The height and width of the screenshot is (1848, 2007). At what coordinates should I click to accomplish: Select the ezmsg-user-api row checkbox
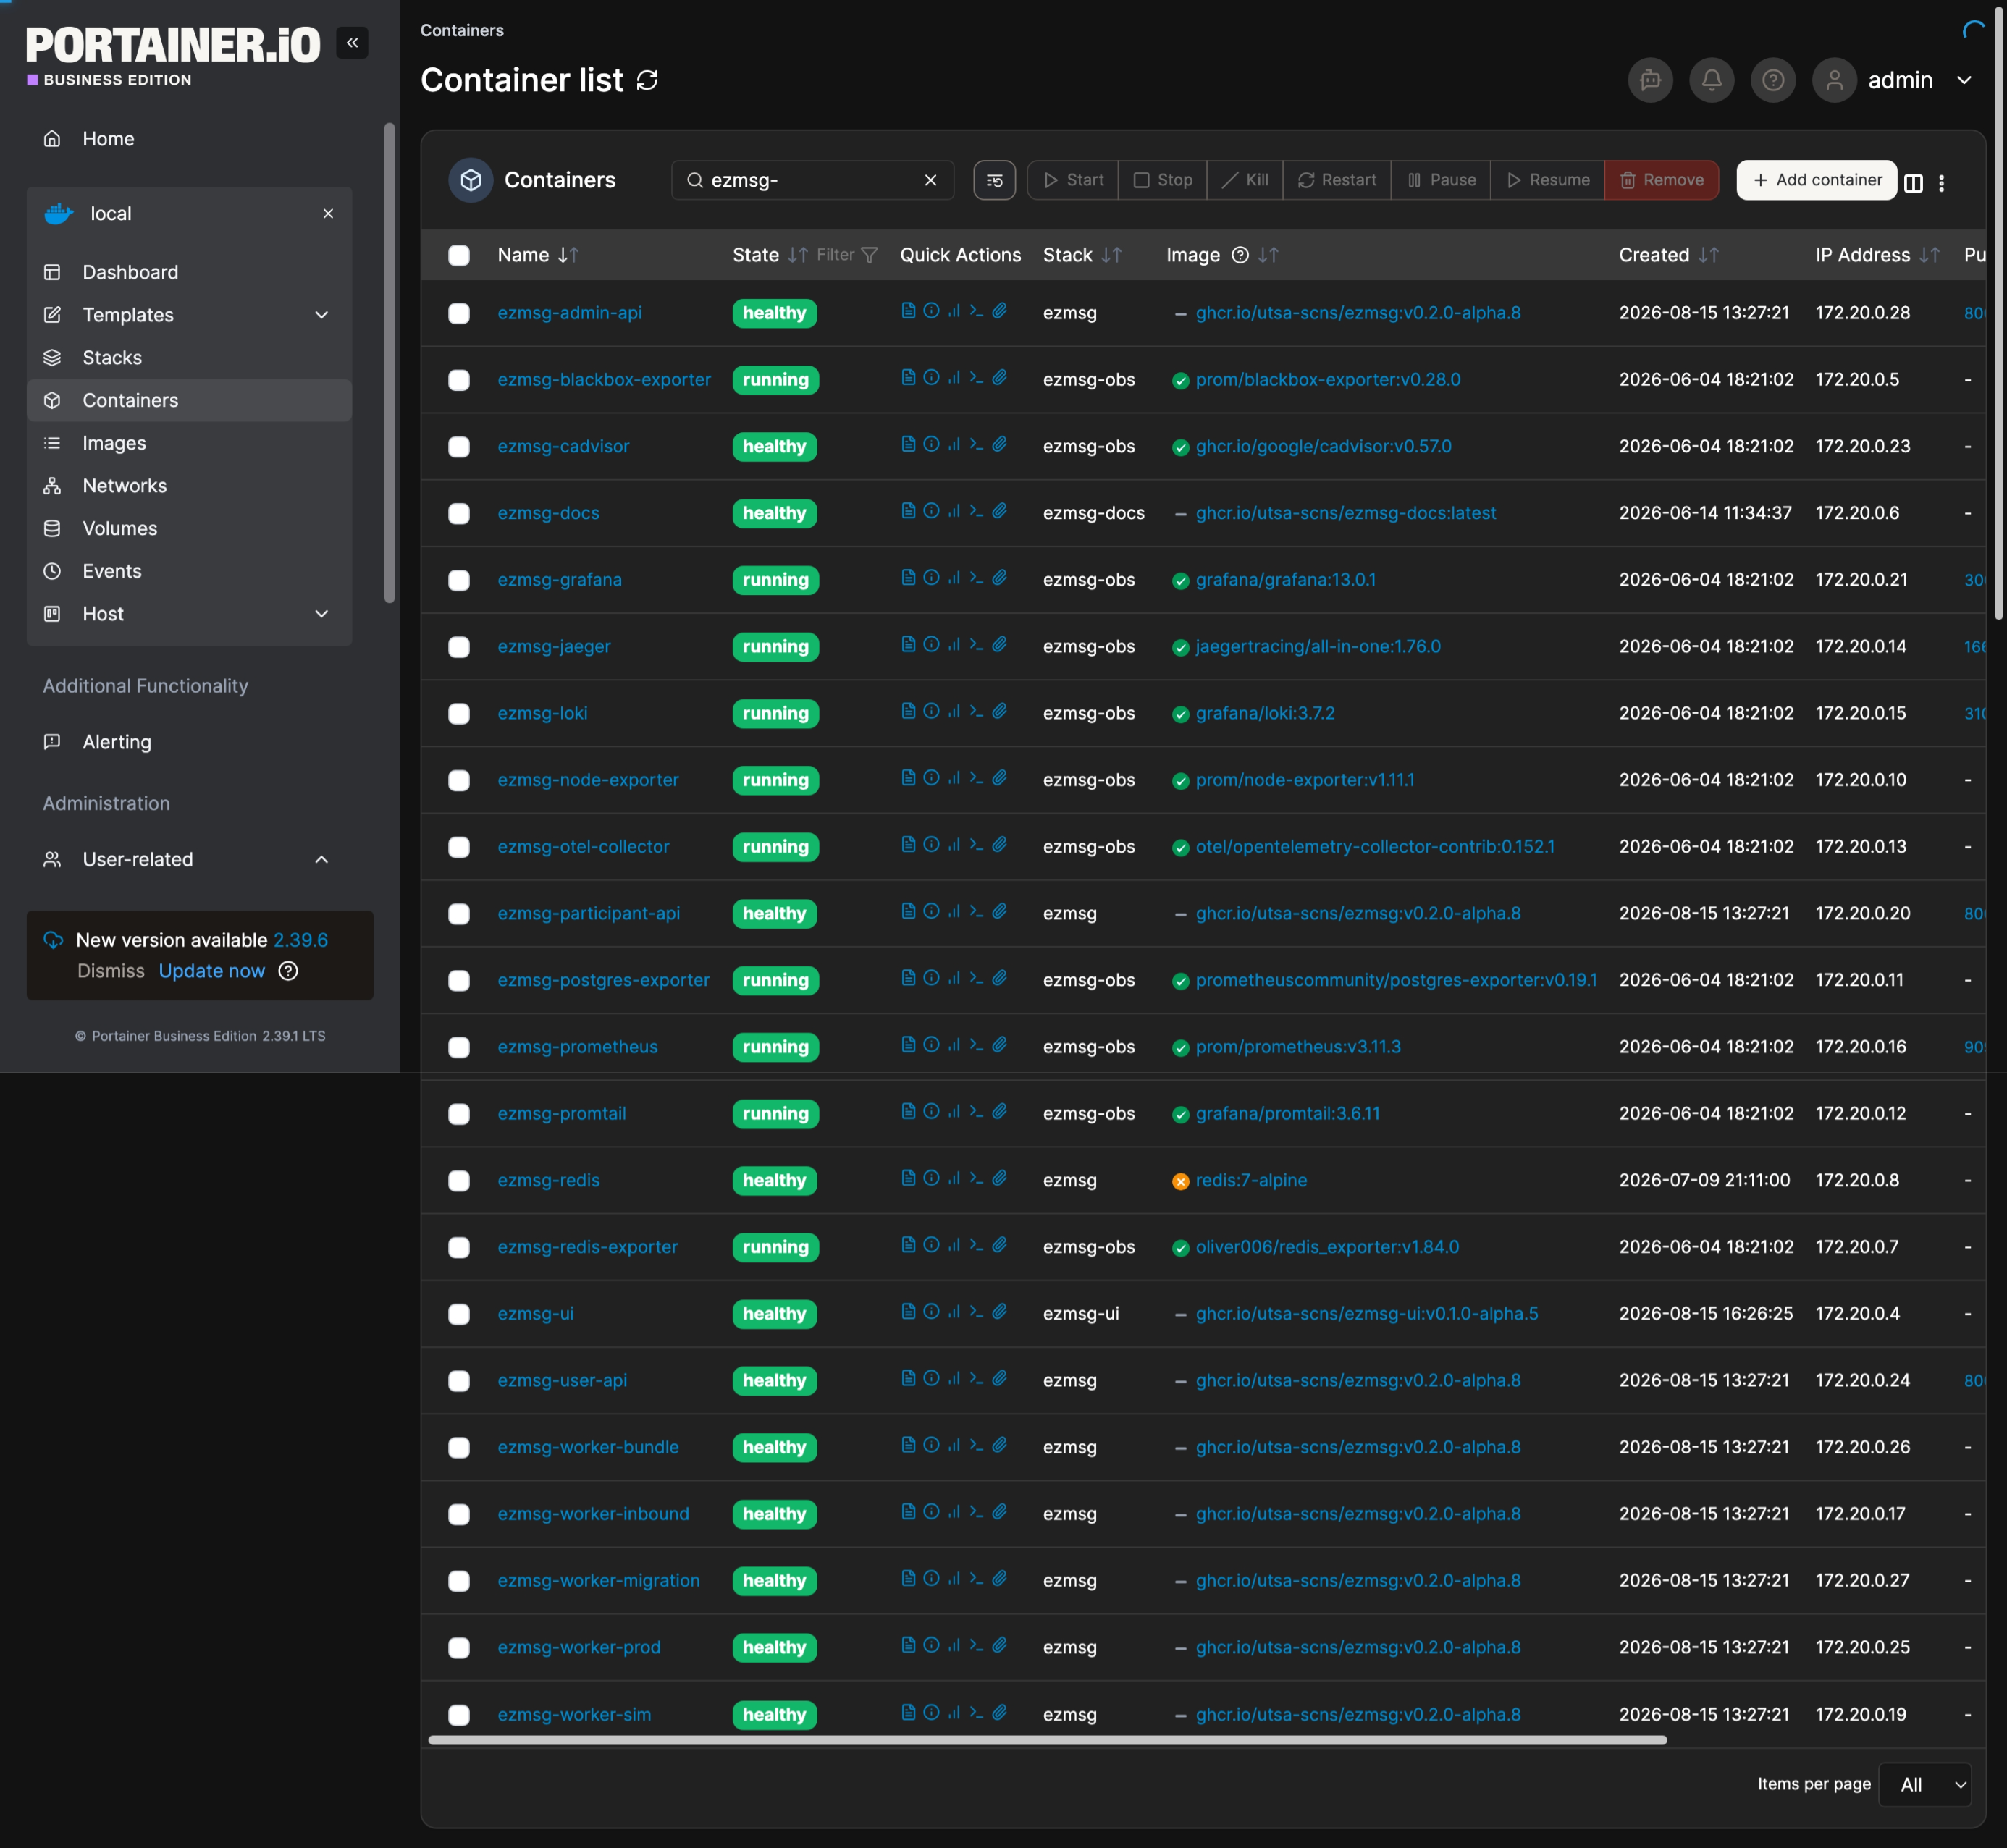(459, 1381)
